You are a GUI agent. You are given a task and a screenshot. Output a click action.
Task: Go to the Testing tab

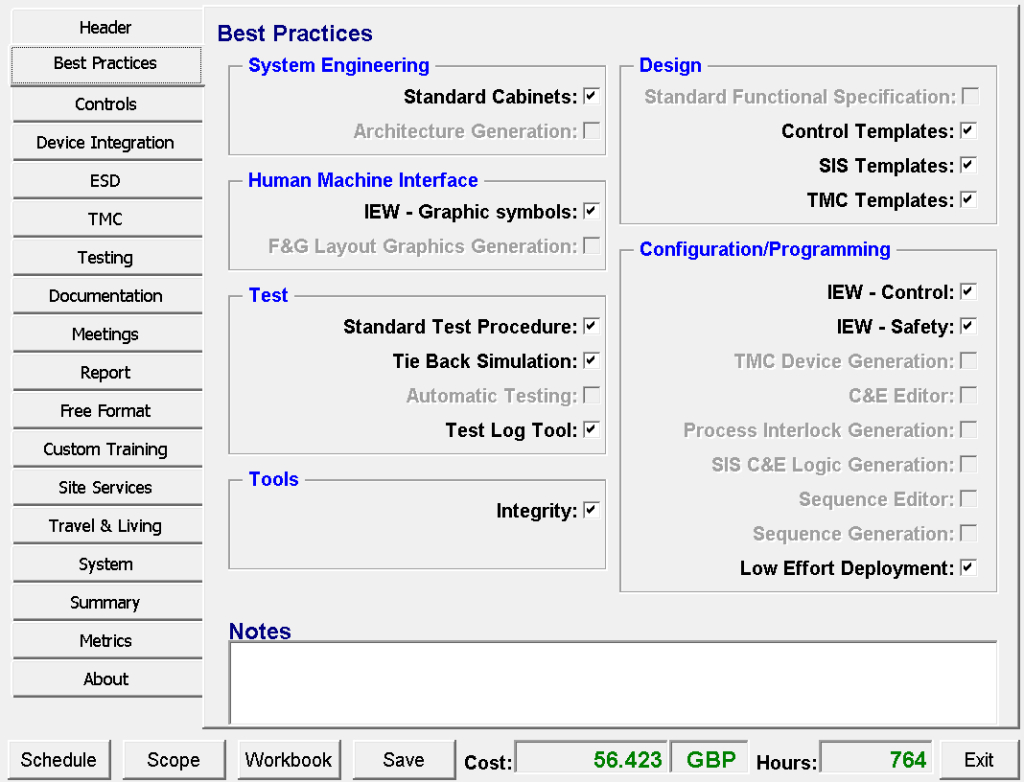105,257
